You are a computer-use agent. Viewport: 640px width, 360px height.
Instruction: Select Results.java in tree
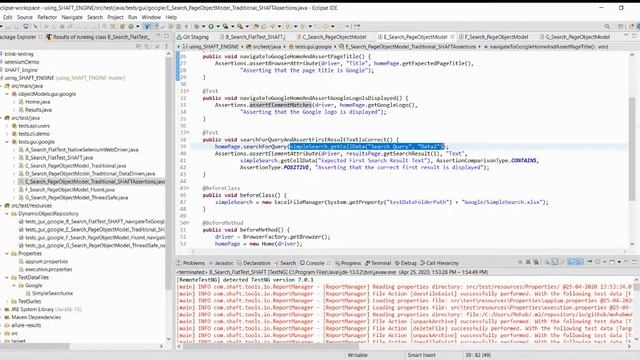38,110
